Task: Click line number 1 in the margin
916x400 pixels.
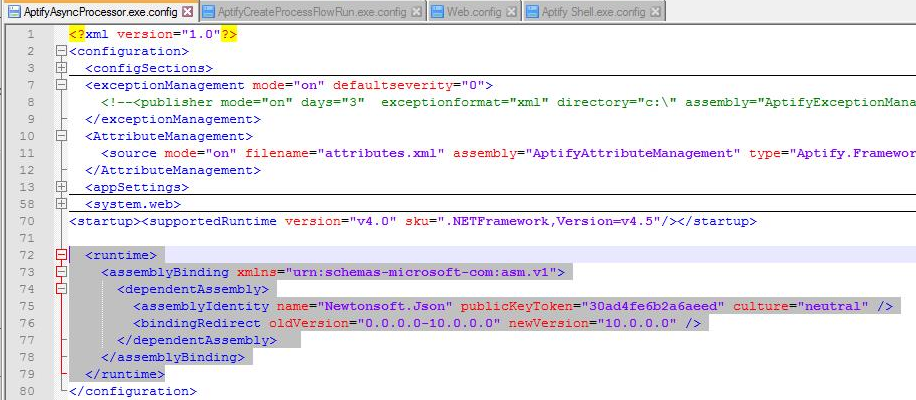Action: tap(30, 34)
